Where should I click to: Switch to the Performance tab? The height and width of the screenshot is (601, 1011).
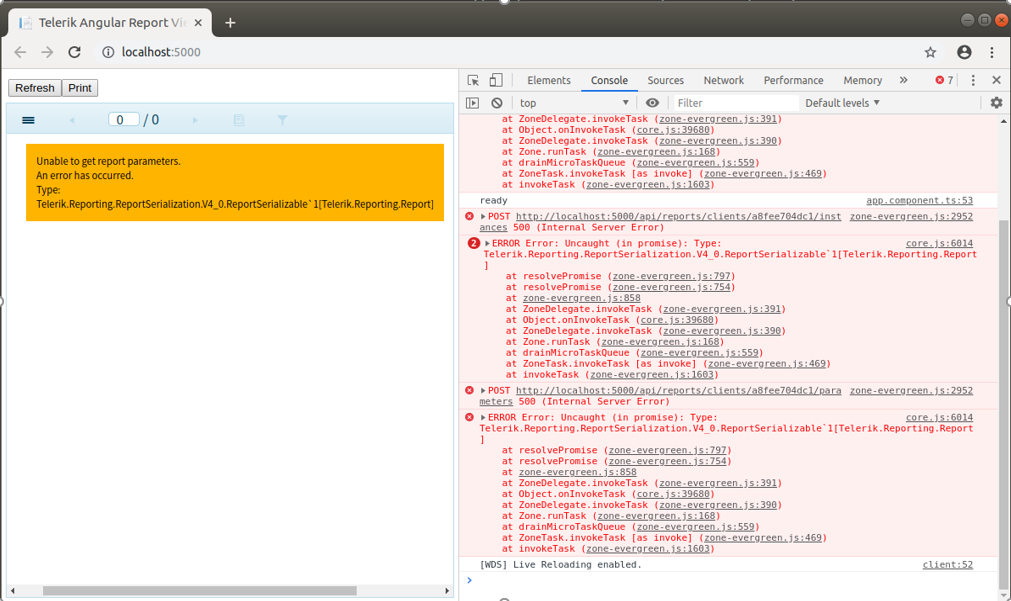coord(793,80)
